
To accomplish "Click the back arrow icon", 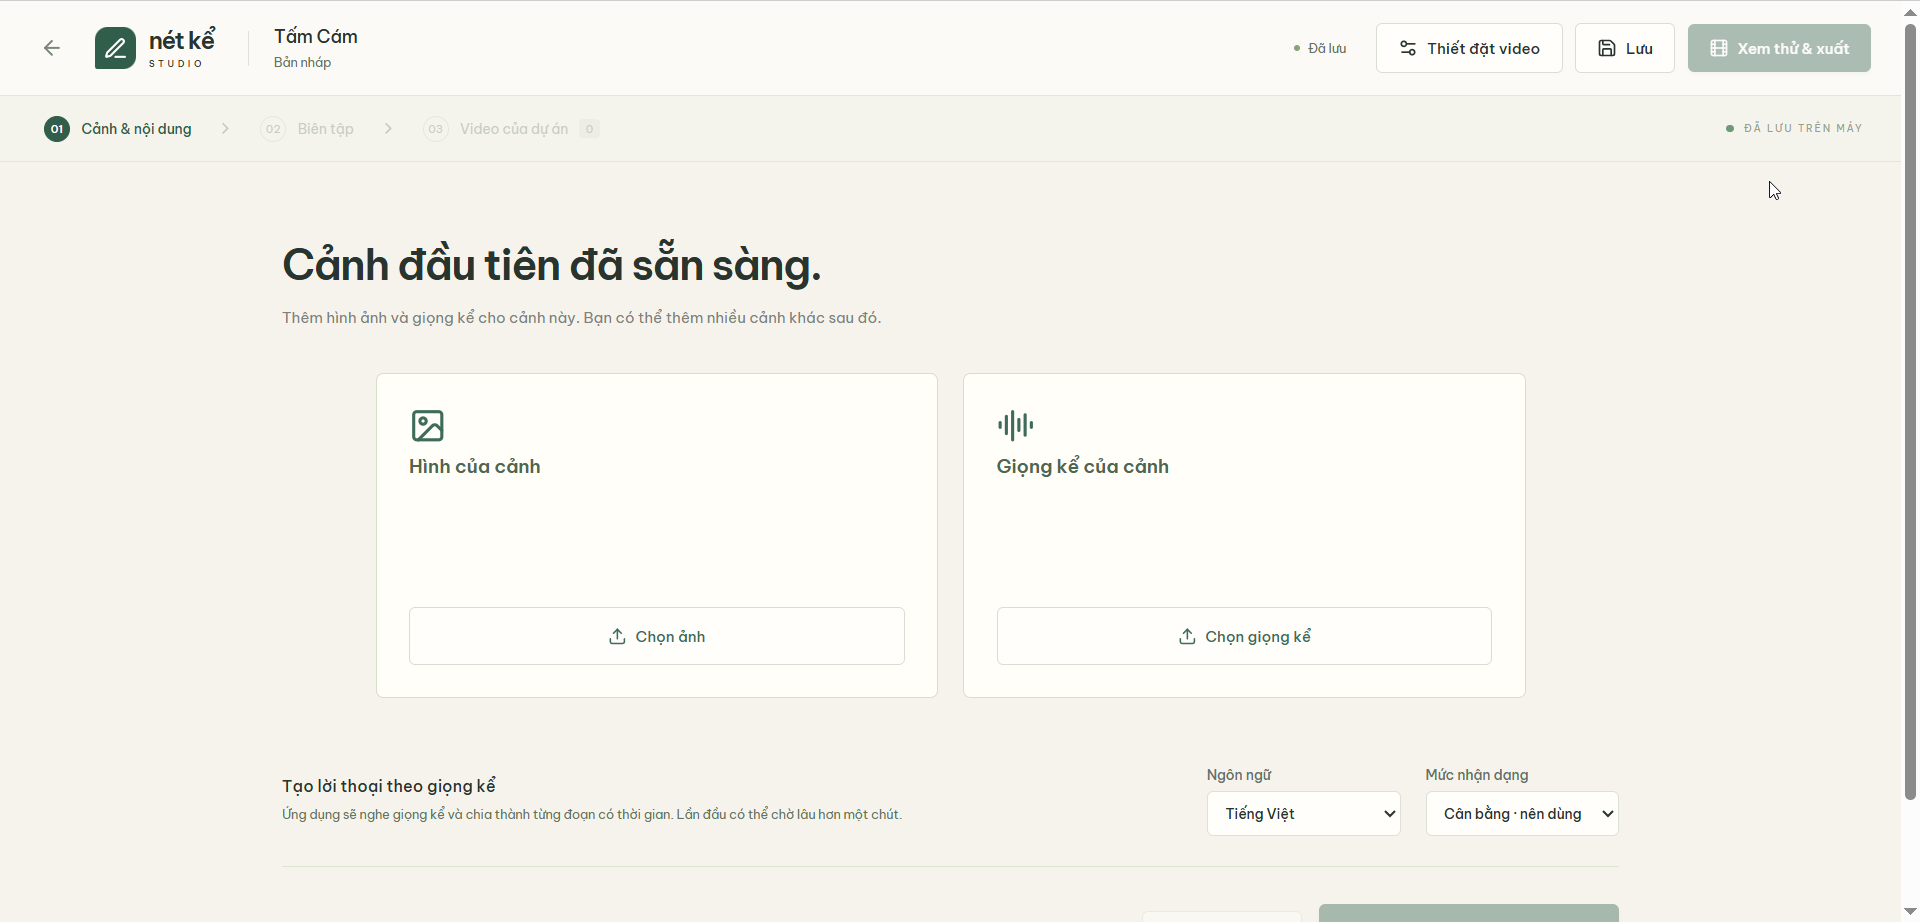I will tap(52, 48).
